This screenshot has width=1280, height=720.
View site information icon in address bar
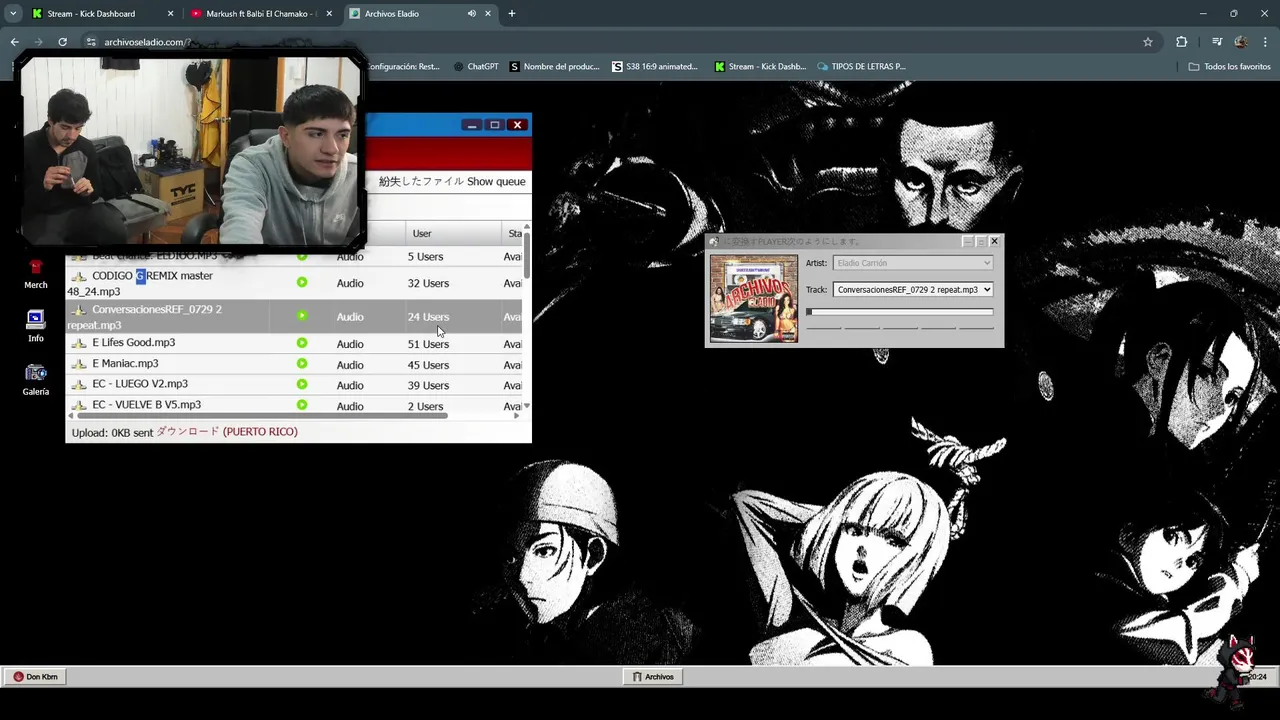91,42
